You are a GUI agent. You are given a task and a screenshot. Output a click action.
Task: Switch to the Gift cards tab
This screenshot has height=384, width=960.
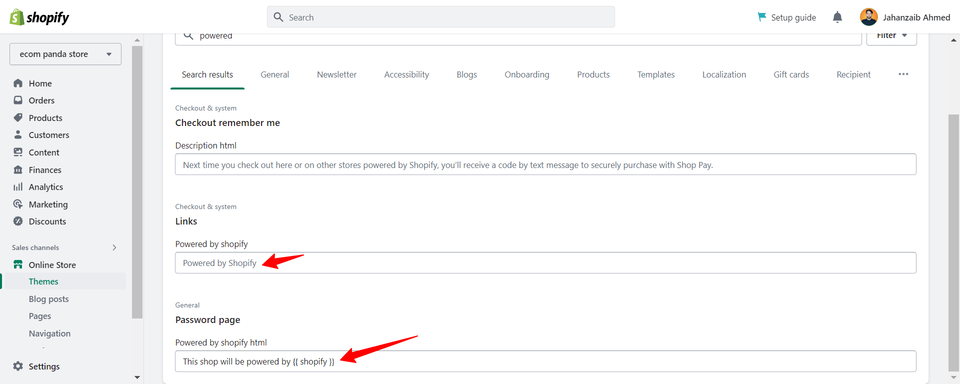(x=791, y=75)
